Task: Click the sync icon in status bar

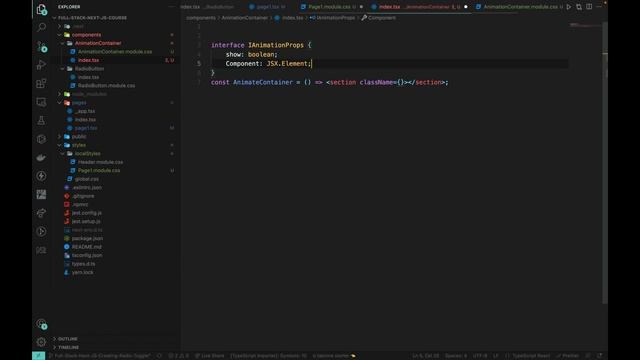Action: pos(160,356)
